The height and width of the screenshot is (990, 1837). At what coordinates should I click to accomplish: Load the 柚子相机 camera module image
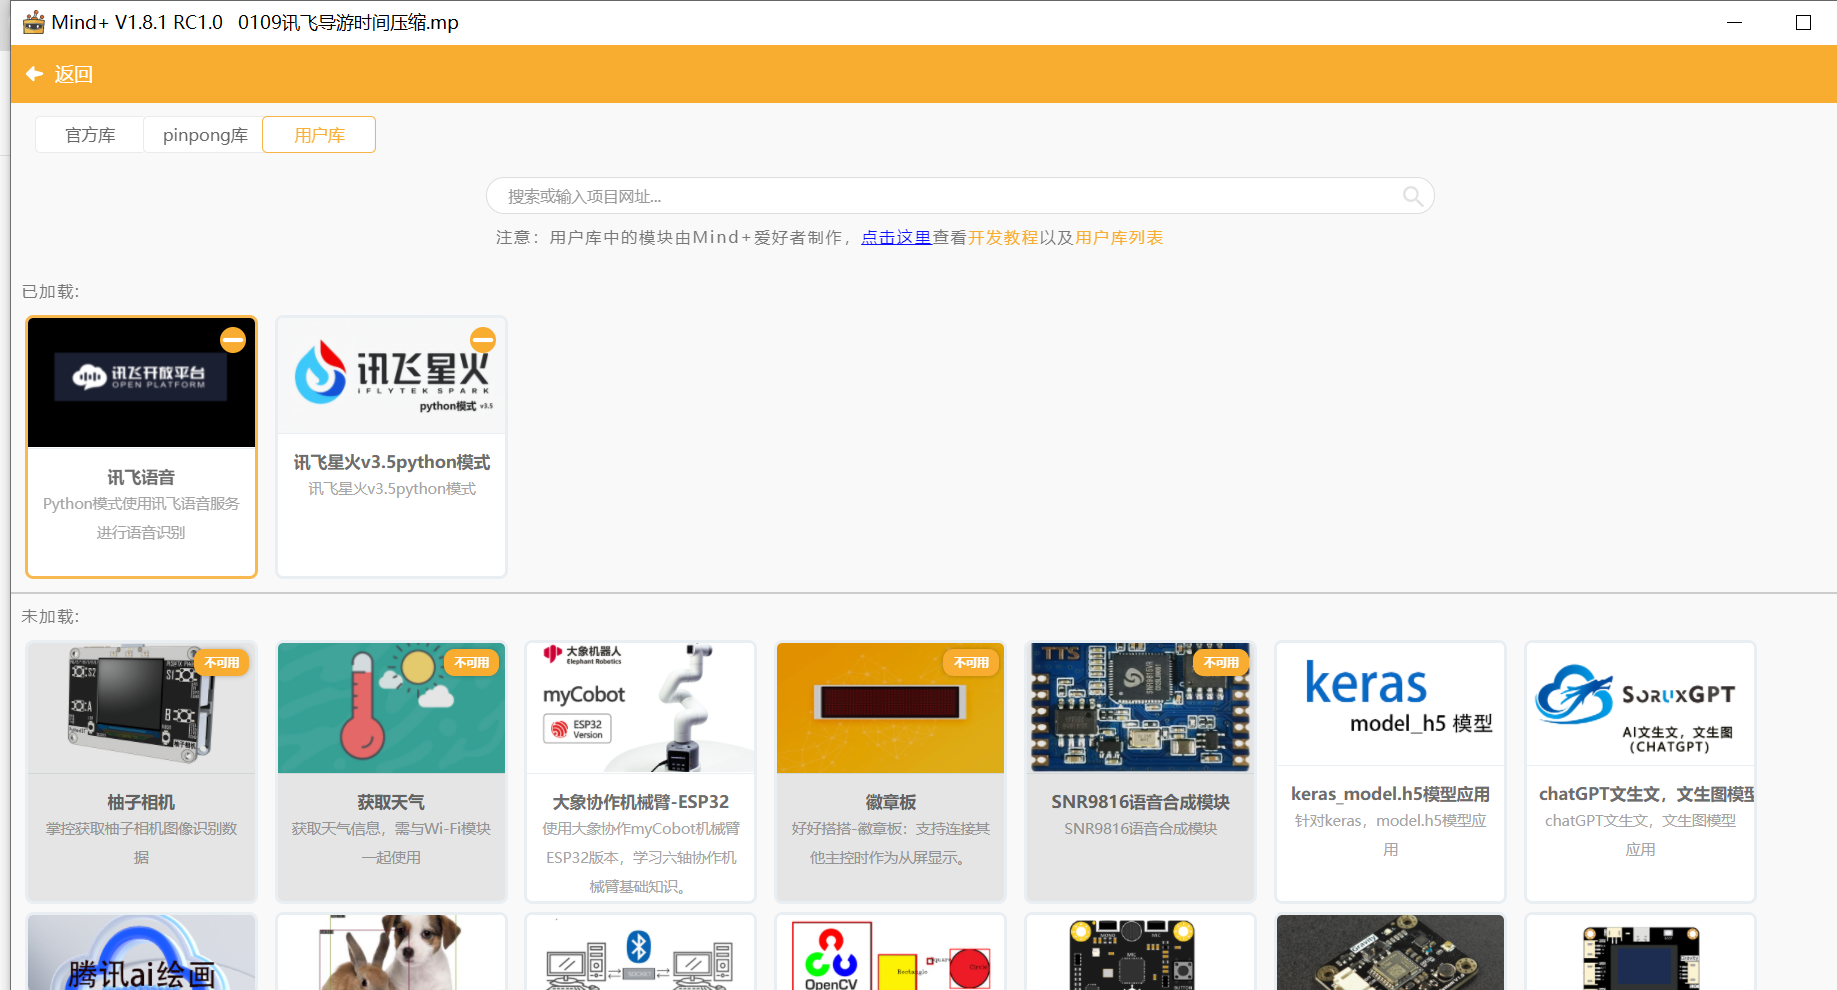pos(141,708)
